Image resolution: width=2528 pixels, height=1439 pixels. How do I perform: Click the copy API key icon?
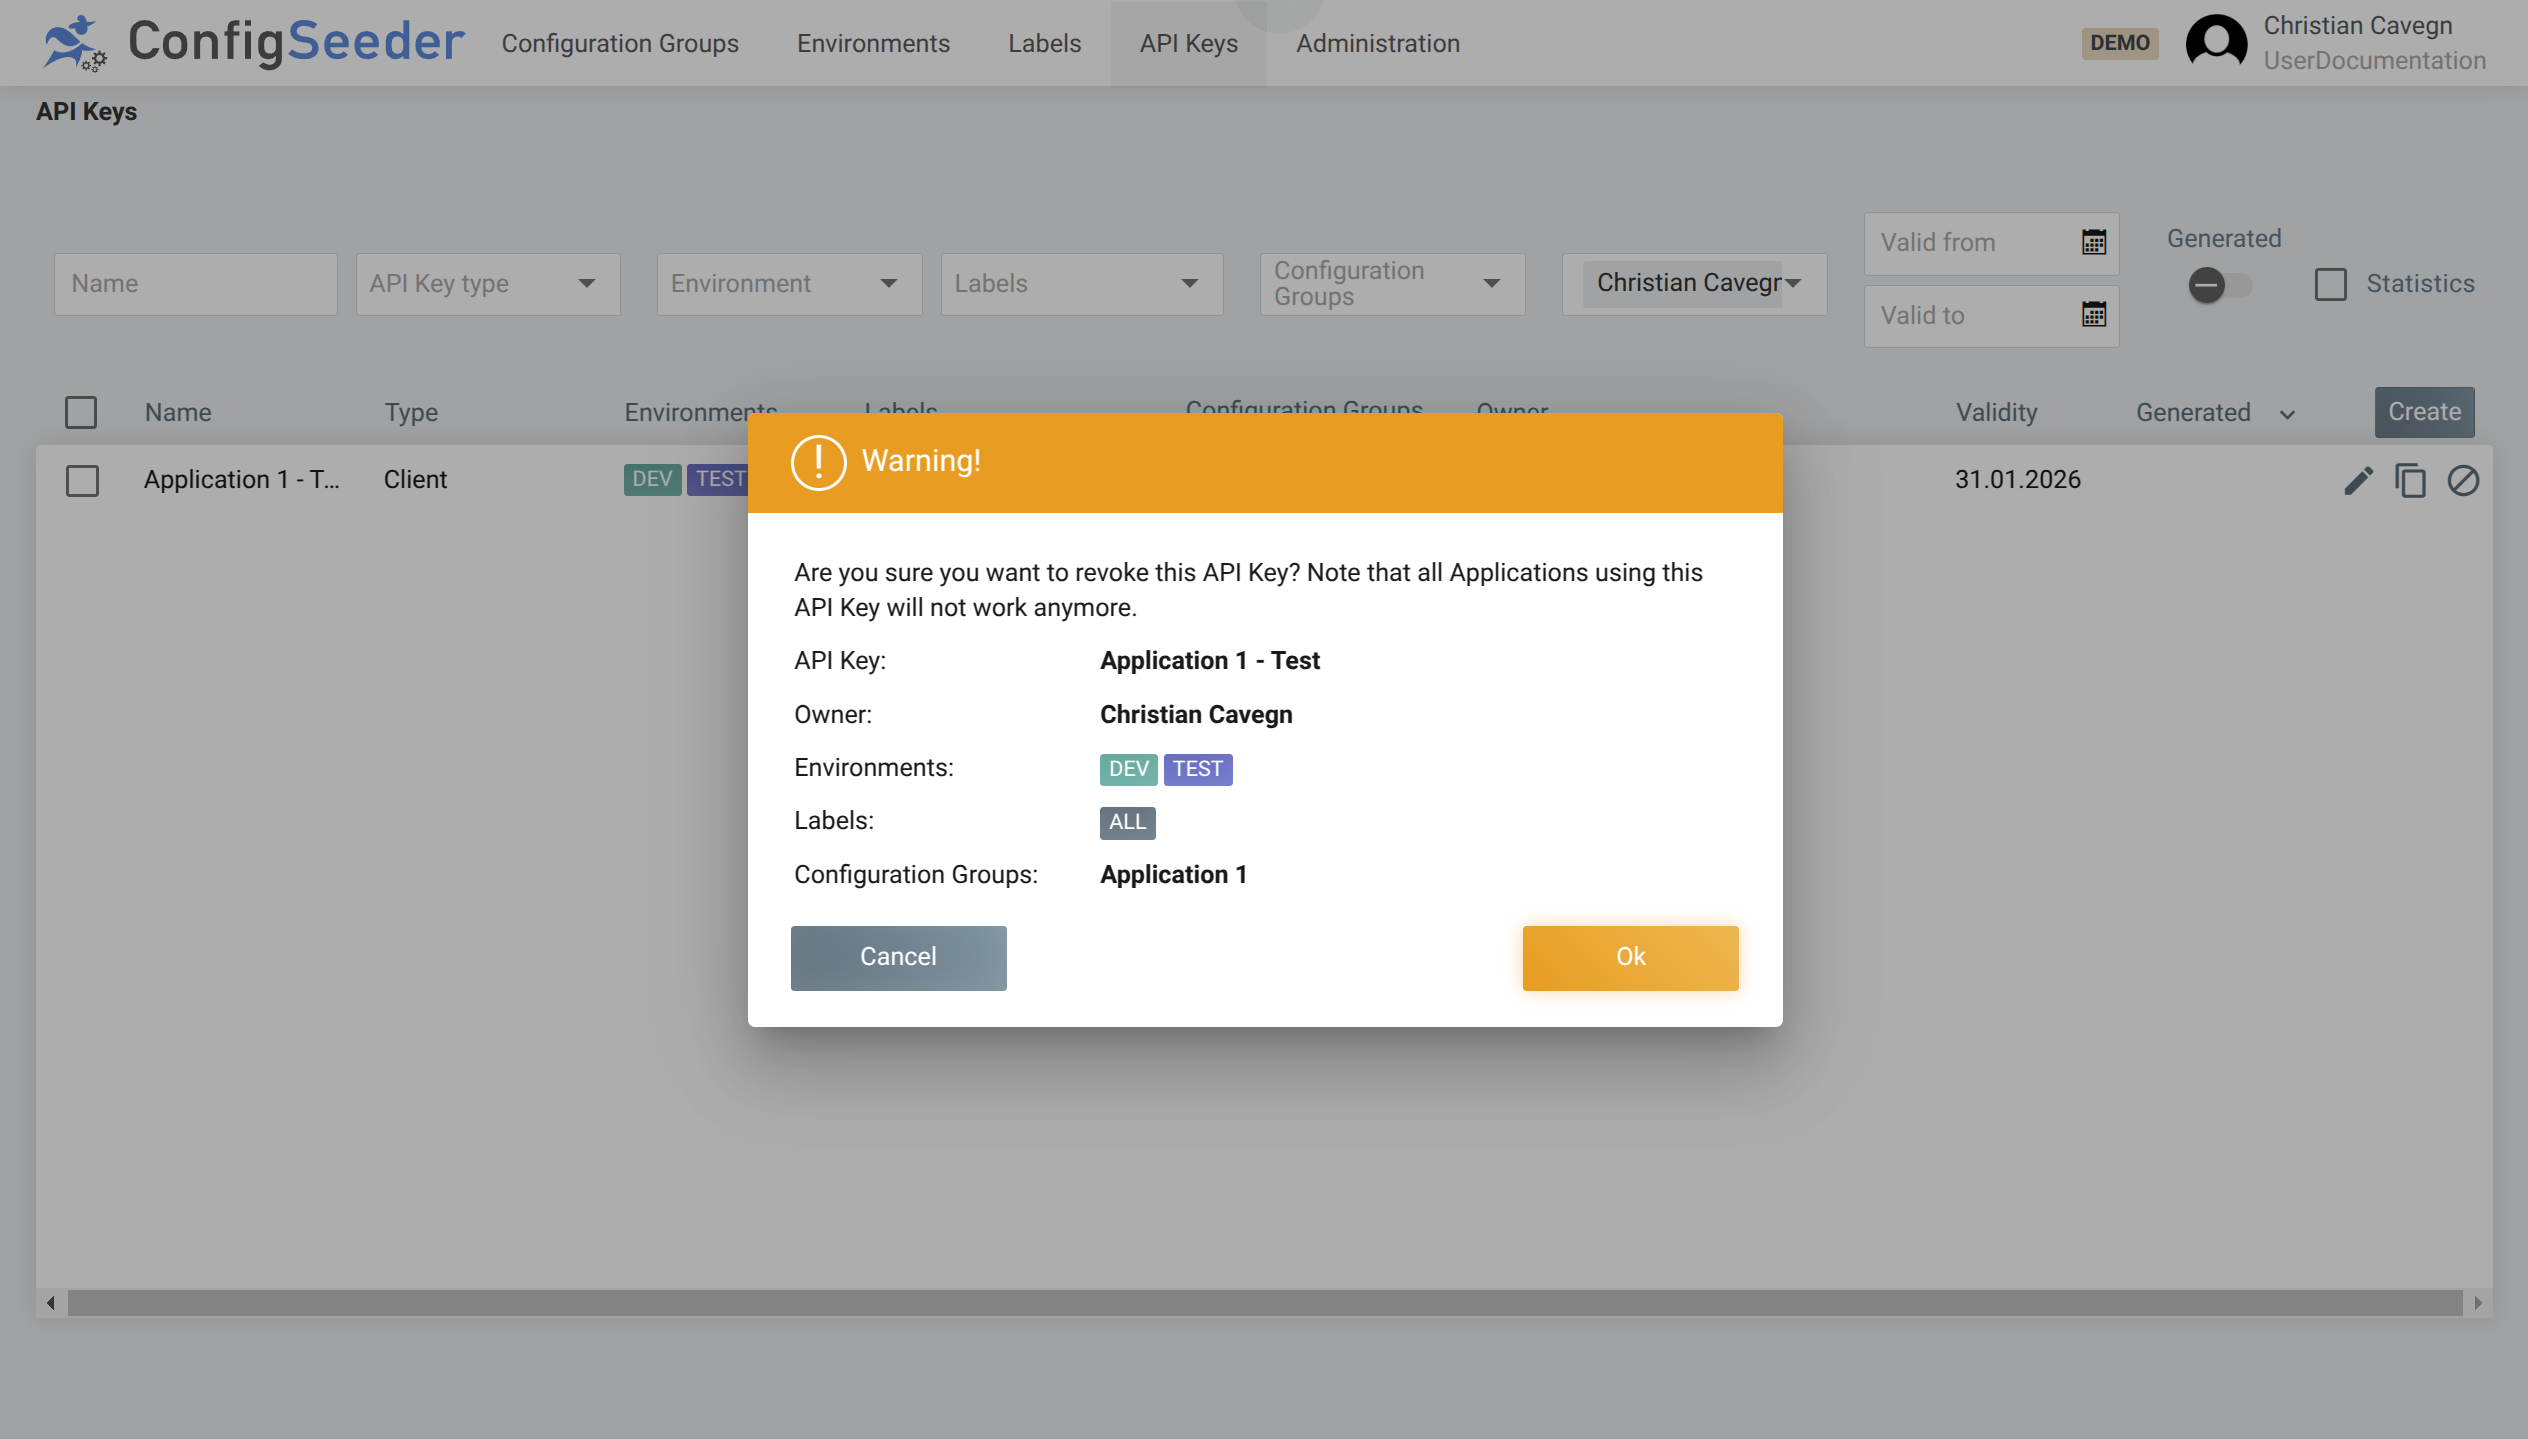[2410, 481]
